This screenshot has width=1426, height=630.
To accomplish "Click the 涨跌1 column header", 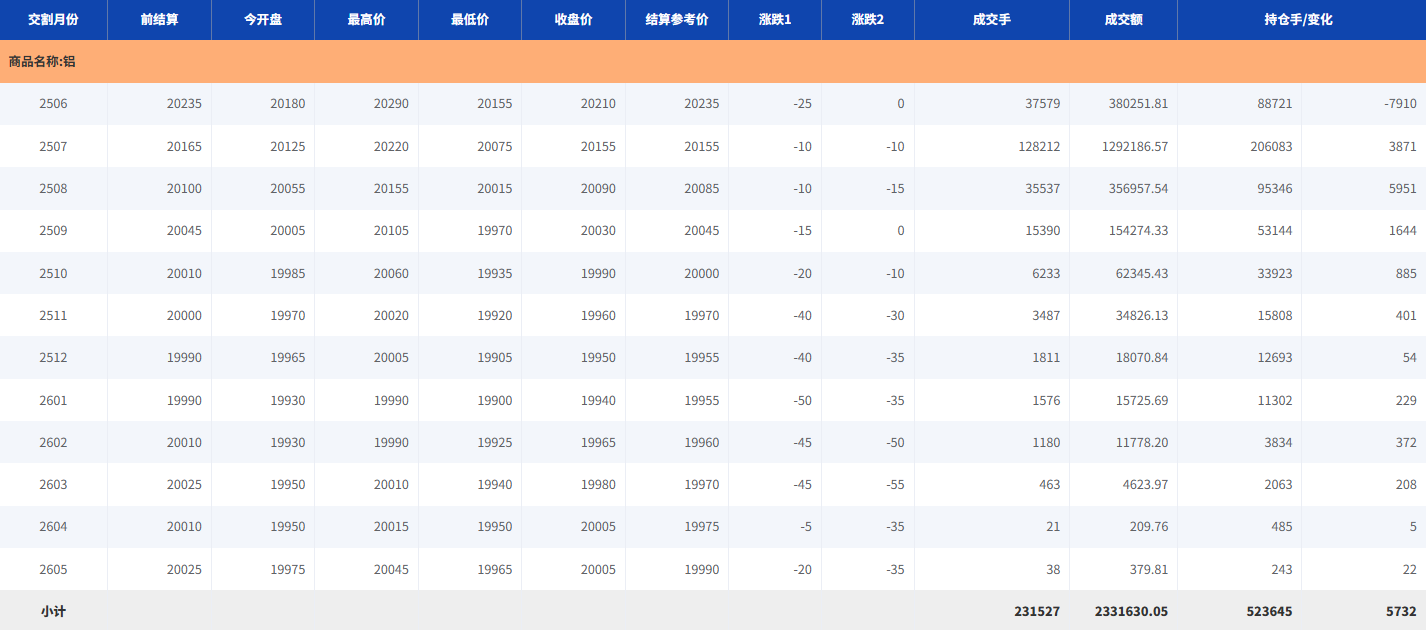I will pyautogui.click(x=775, y=20).
